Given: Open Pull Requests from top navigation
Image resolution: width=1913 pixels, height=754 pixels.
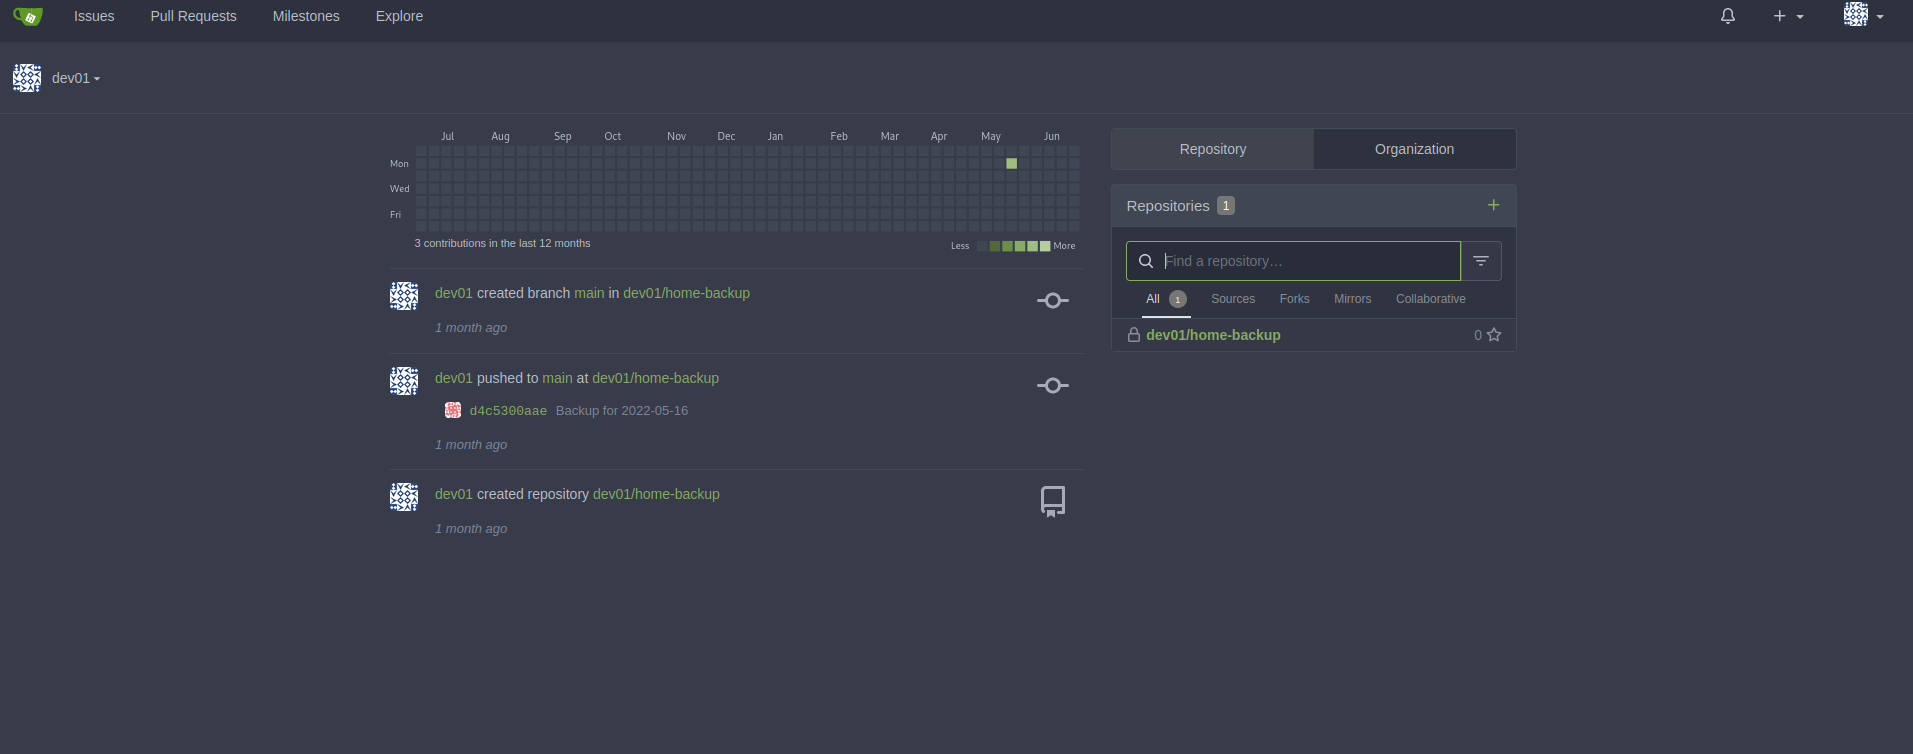Looking at the screenshot, I should click(193, 16).
